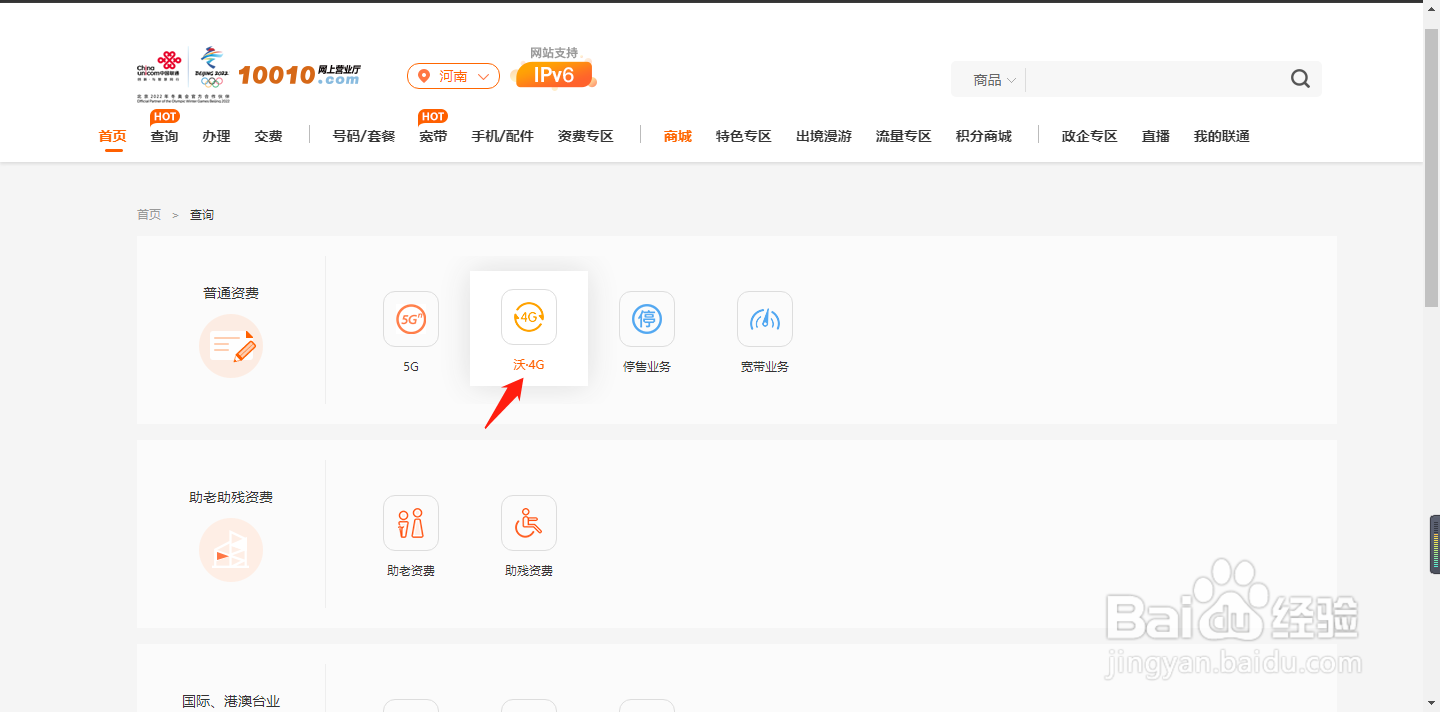
Task: Click the 10010.com site logo
Action: click(300, 72)
